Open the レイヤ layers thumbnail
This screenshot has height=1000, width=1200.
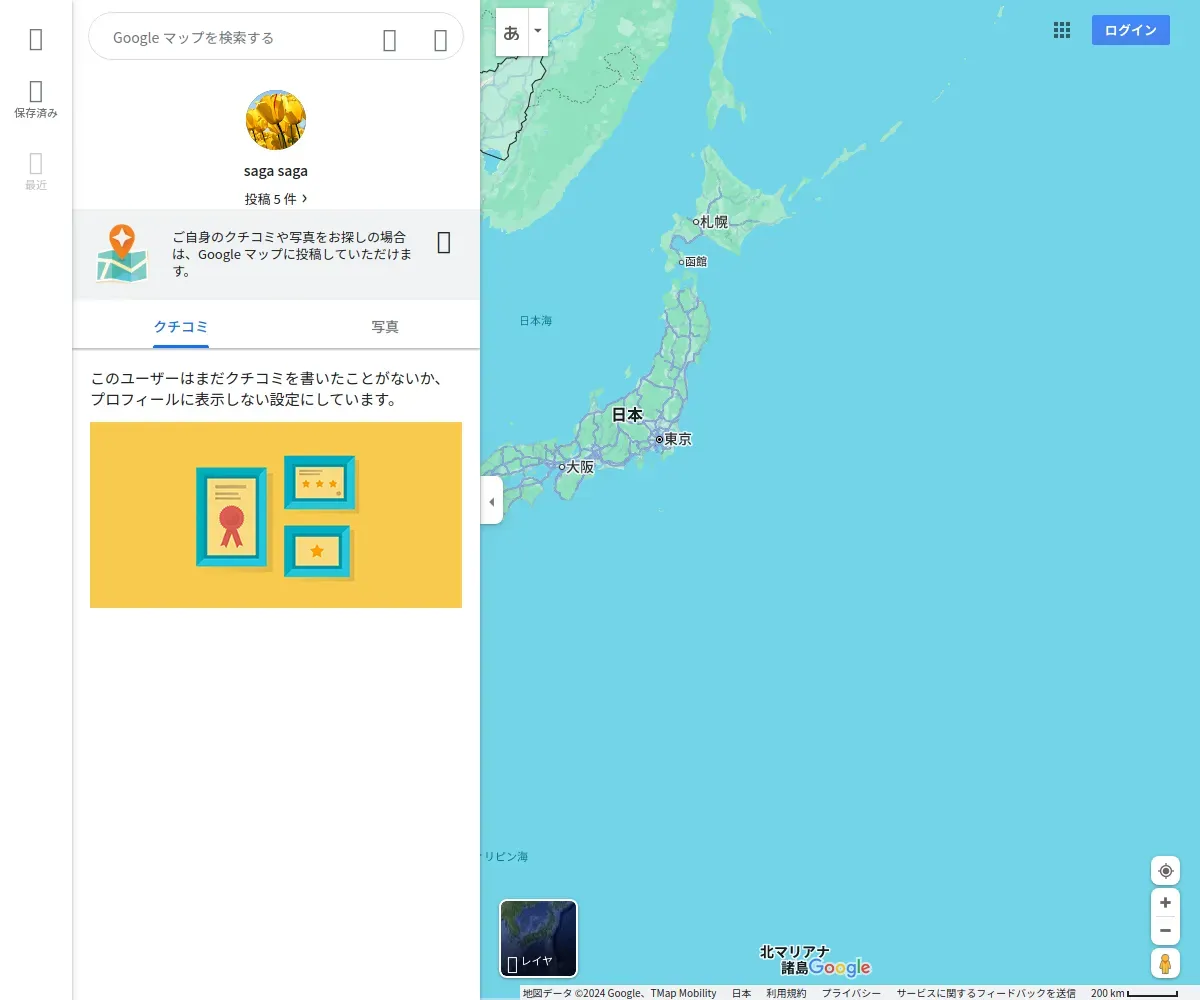pyautogui.click(x=538, y=938)
